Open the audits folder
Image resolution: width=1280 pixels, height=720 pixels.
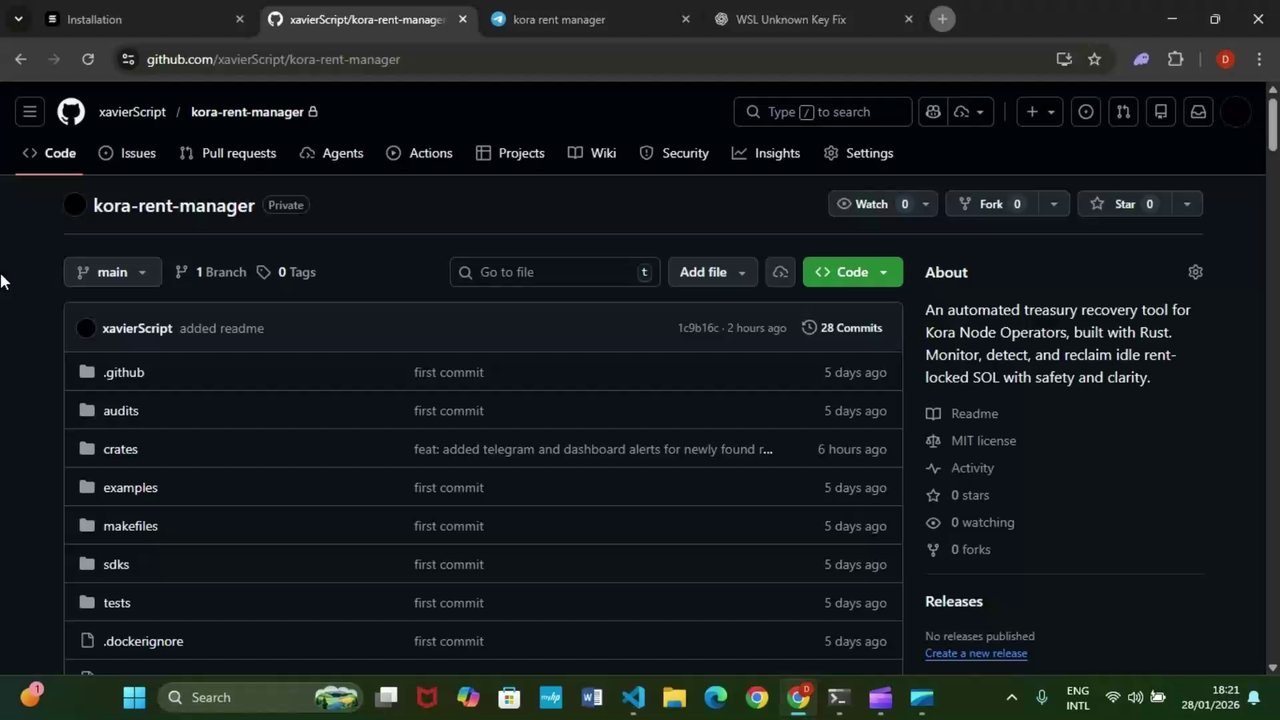click(x=121, y=411)
